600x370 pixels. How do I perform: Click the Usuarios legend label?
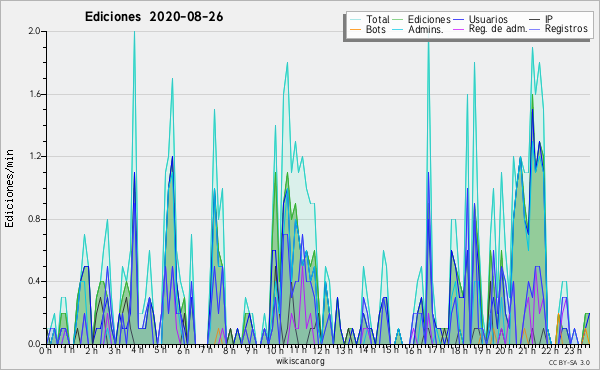click(x=488, y=19)
